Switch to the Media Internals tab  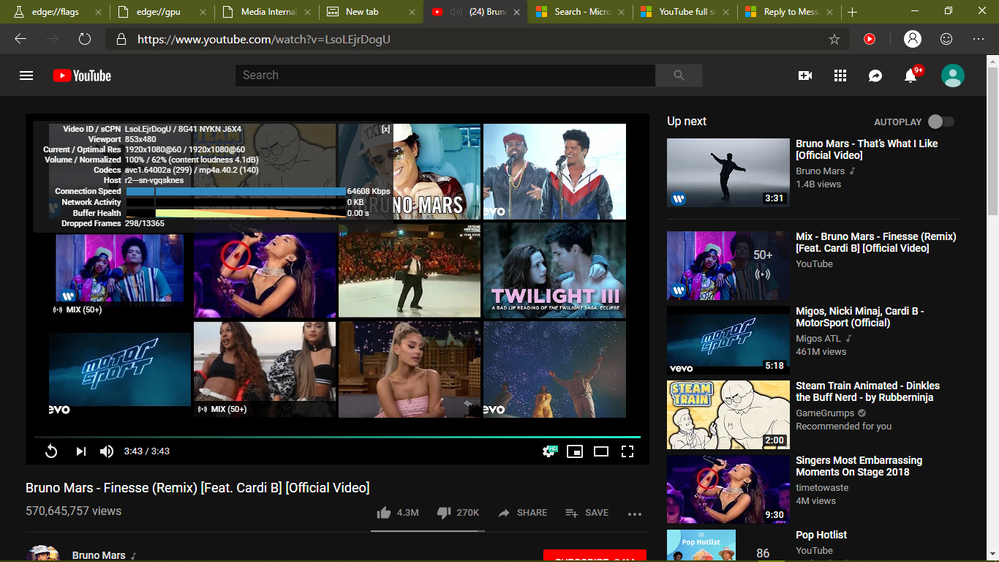pyautogui.click(x=268, y=11)
